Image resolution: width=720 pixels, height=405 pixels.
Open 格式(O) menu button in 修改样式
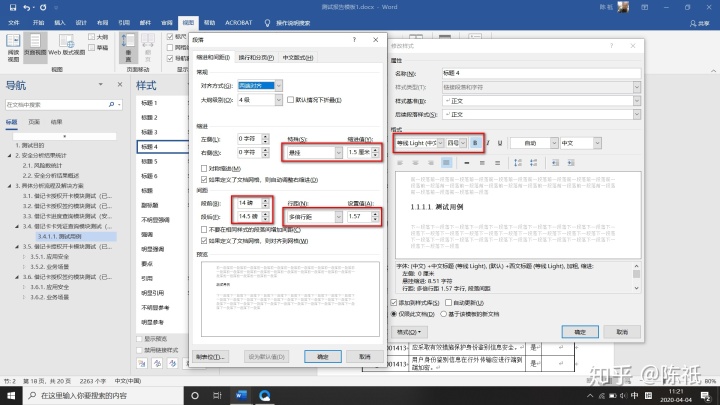click(x=409, y=332)
